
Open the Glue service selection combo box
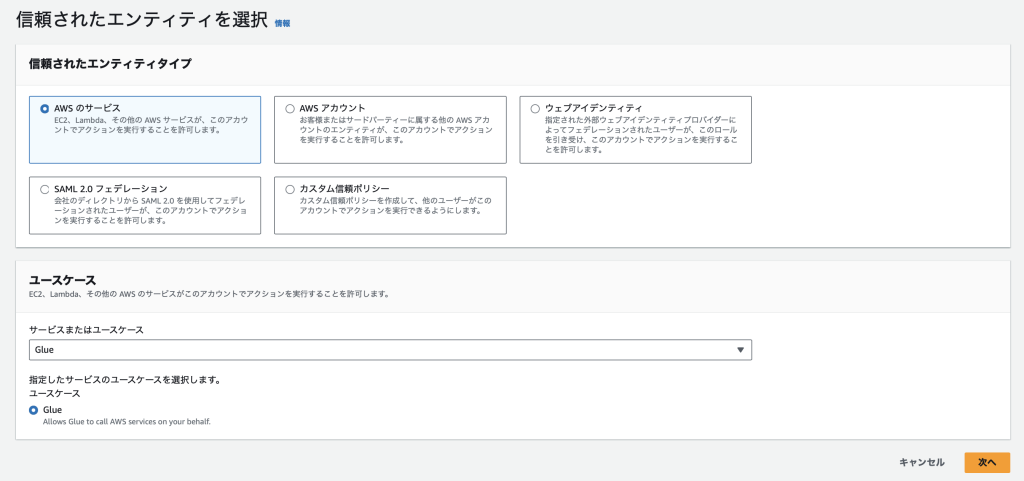(390, 350)
